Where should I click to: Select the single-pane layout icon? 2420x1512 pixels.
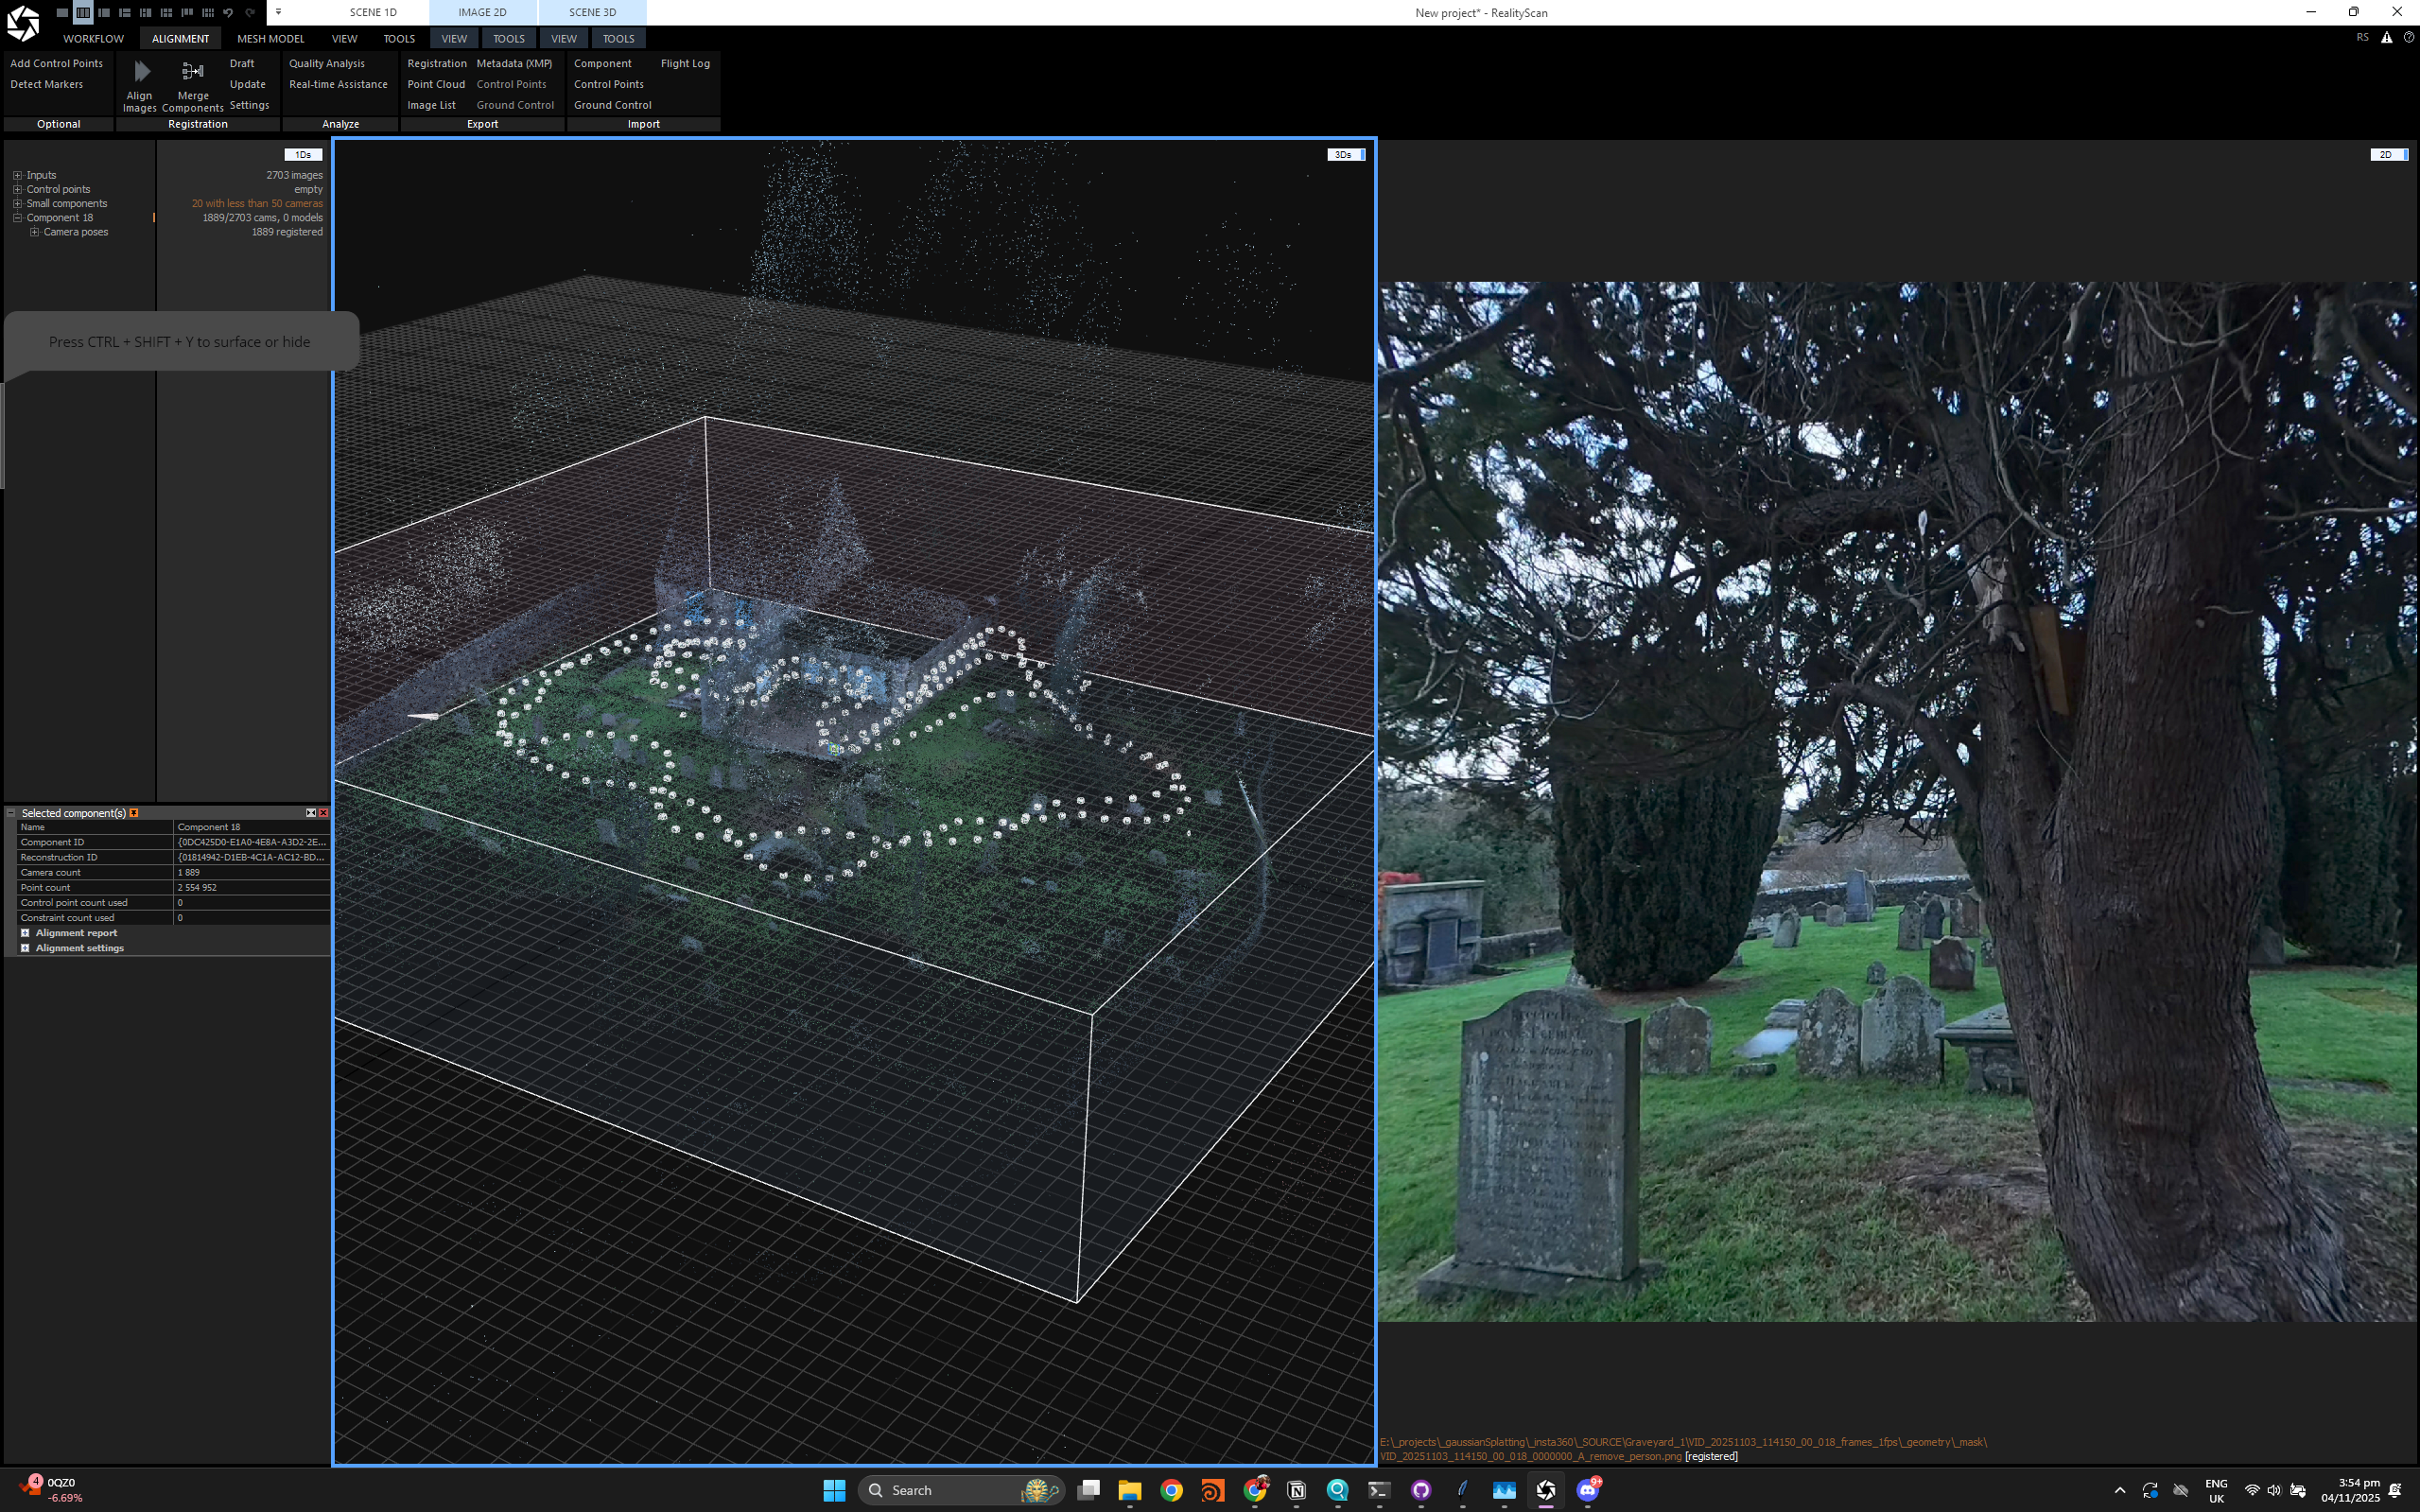point(62,12)
